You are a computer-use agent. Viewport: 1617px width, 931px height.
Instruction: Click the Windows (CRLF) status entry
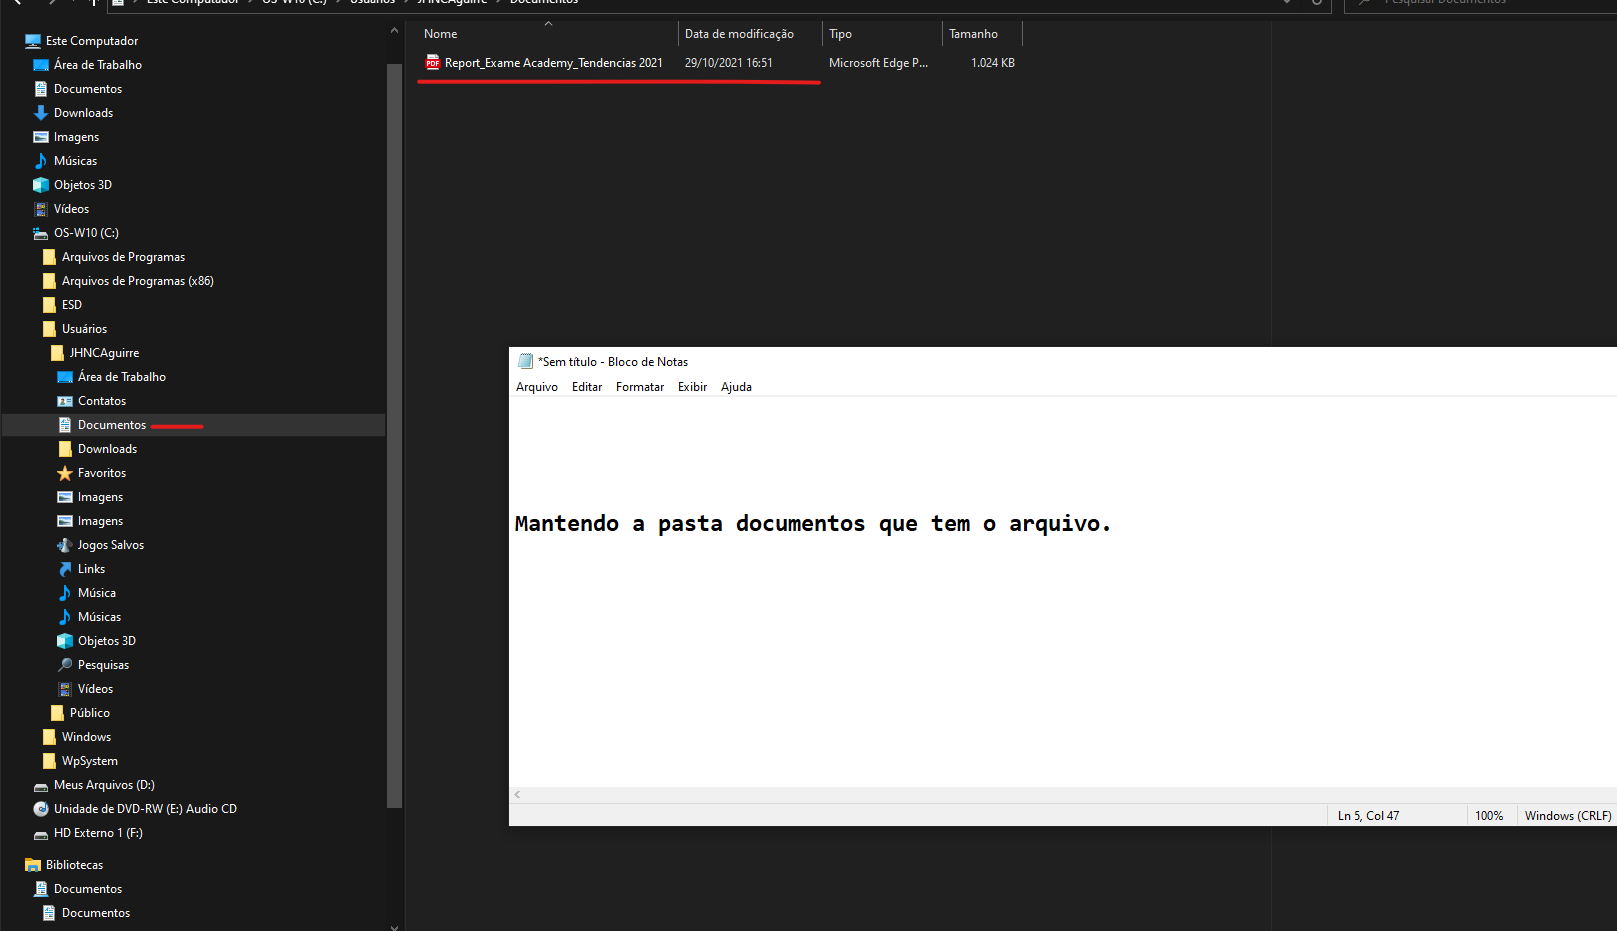tap(1568, 816)
